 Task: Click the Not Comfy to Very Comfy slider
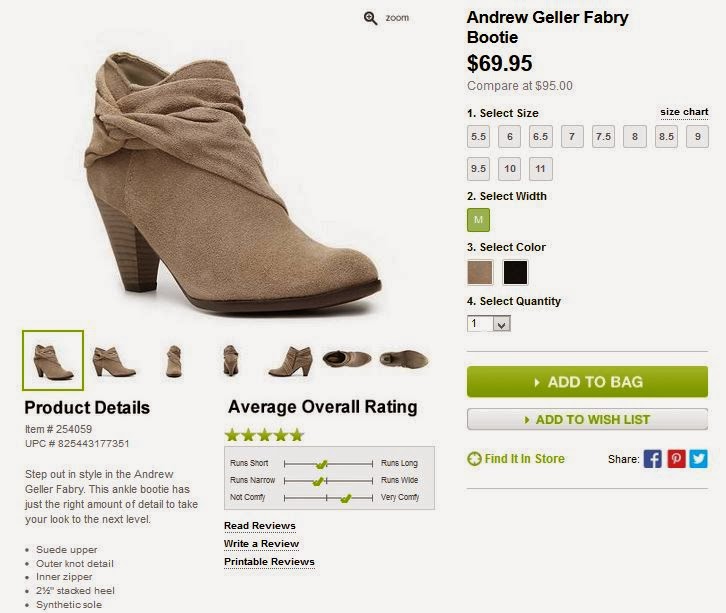coord(328,498)
